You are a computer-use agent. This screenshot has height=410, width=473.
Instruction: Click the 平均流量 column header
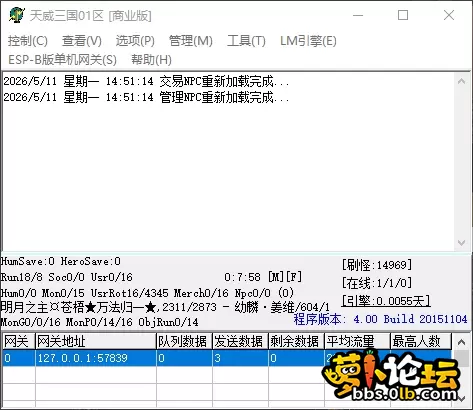point(357,341)
